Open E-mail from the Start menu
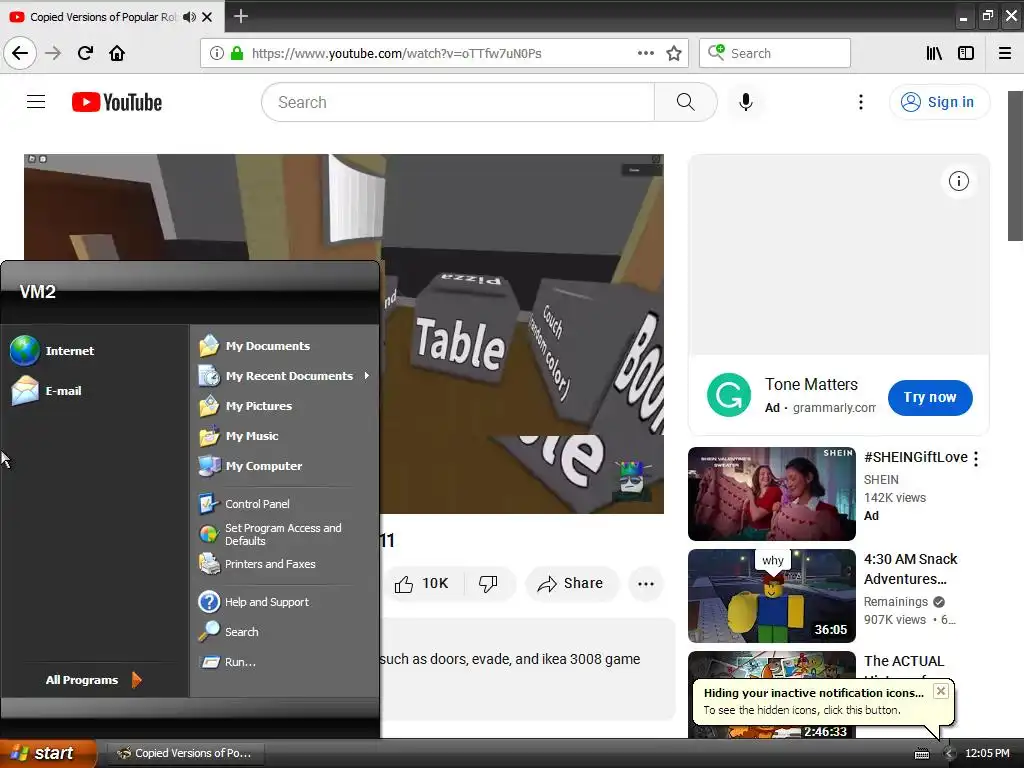The width and height of the screenshot is (1024, 768). pyautogui.click(x=47, y=391)
